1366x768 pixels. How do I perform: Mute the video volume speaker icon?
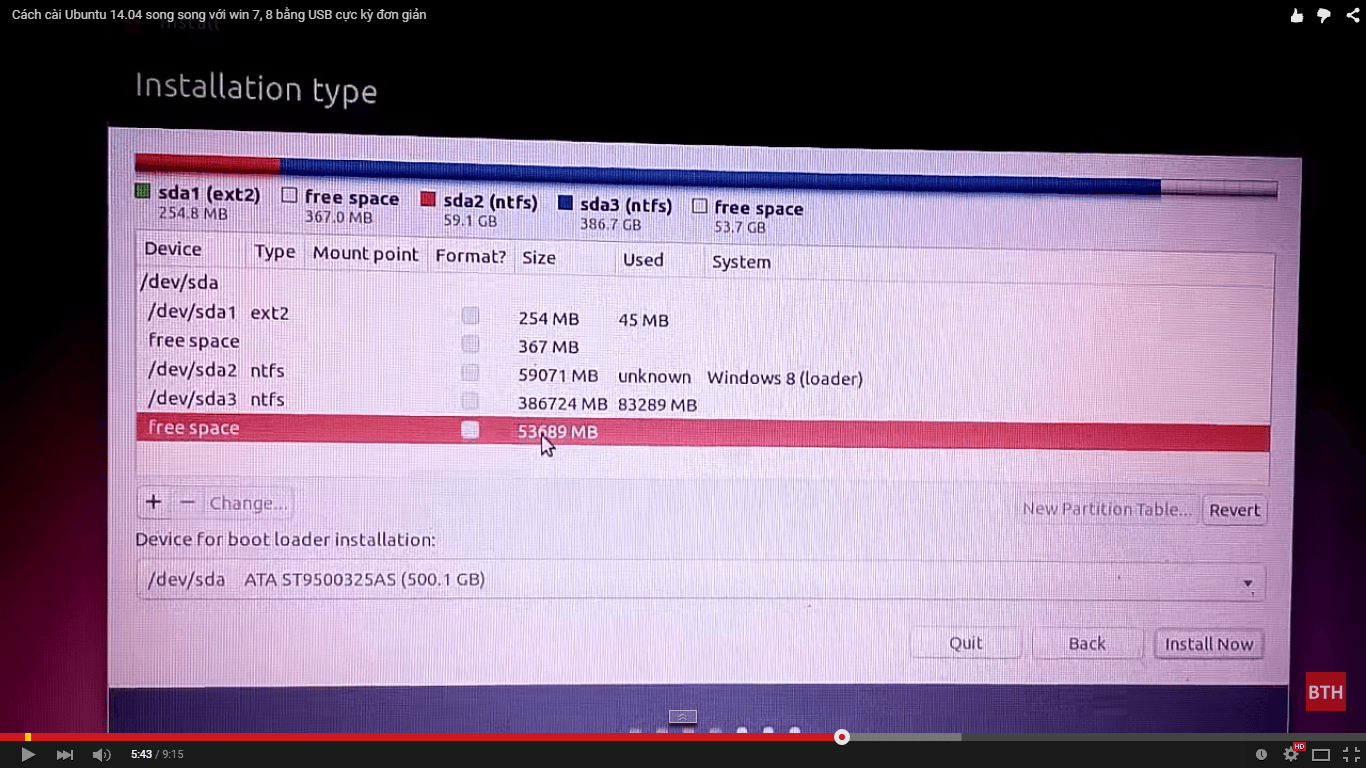(x=101, y=754)
